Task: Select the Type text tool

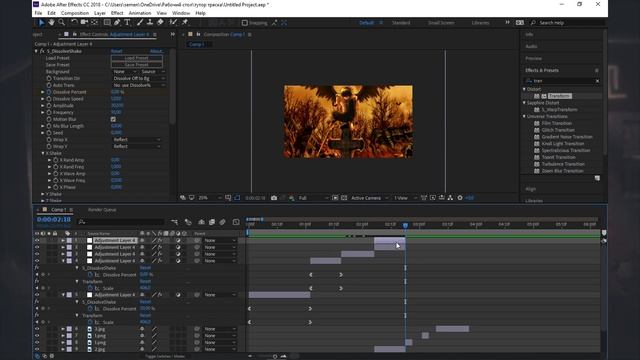Action: pos(127,22)
